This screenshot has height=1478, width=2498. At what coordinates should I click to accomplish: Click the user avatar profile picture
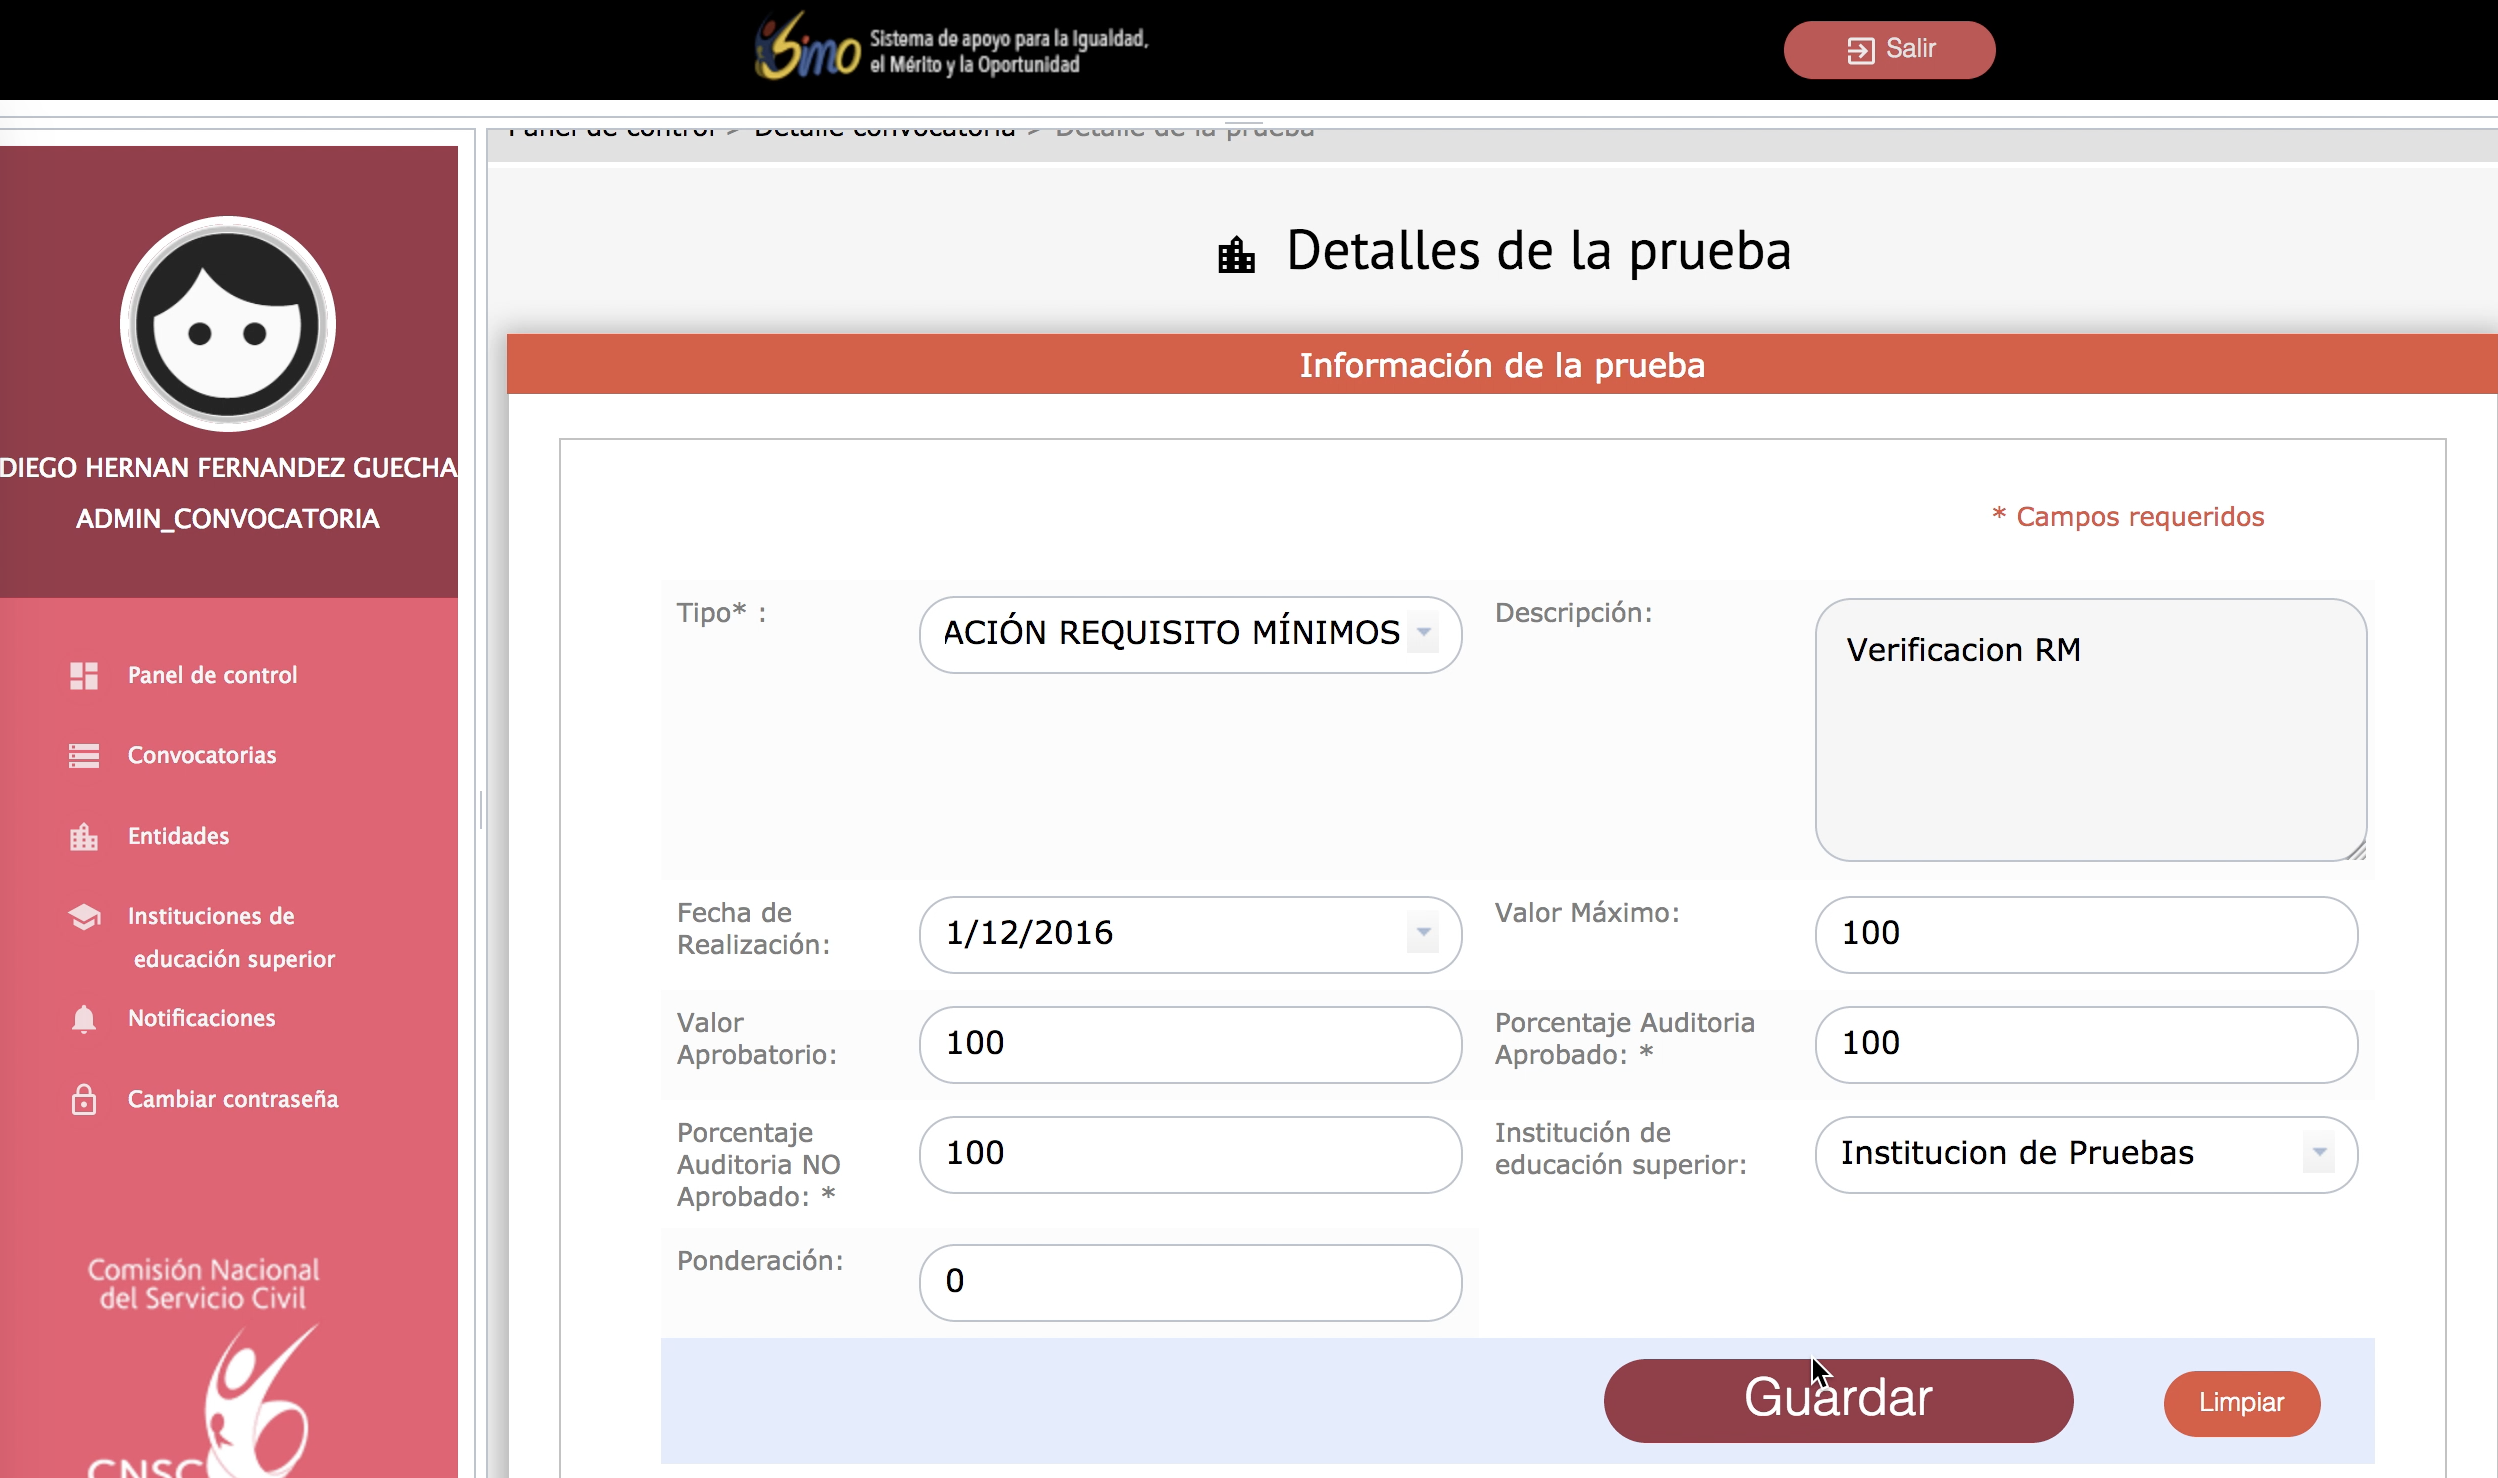(228, 324)
